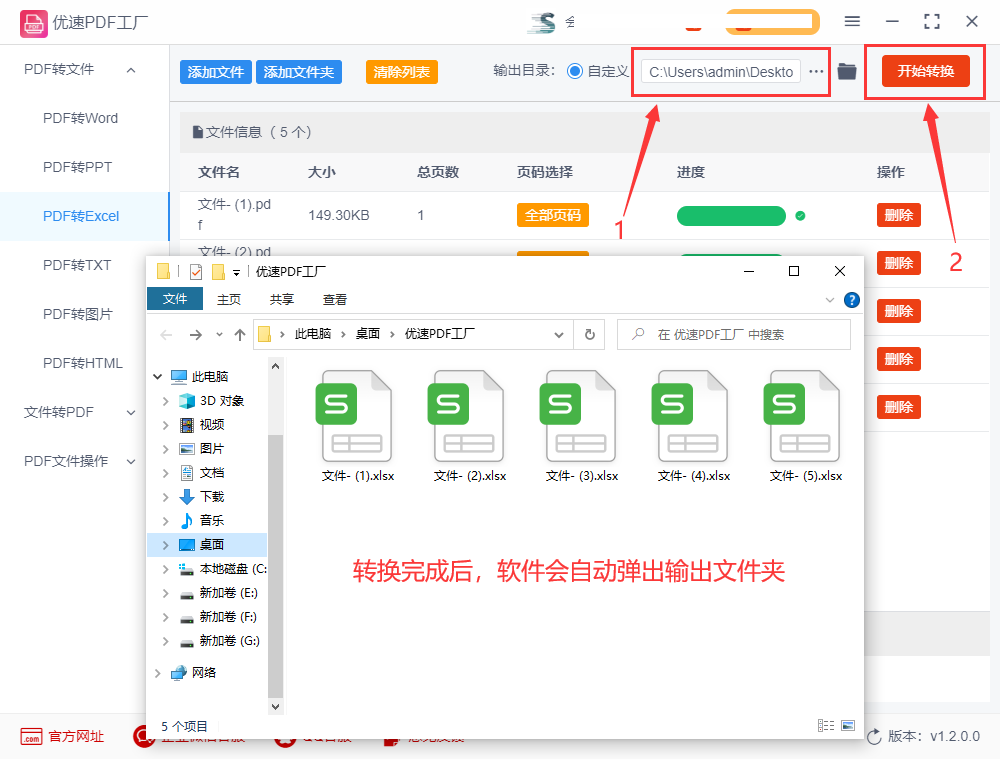Viewport: 1000px width, 760px height.
Task: Collapse 此电脑 tree node
Action: pyautogui.click(x=158, y=377)
